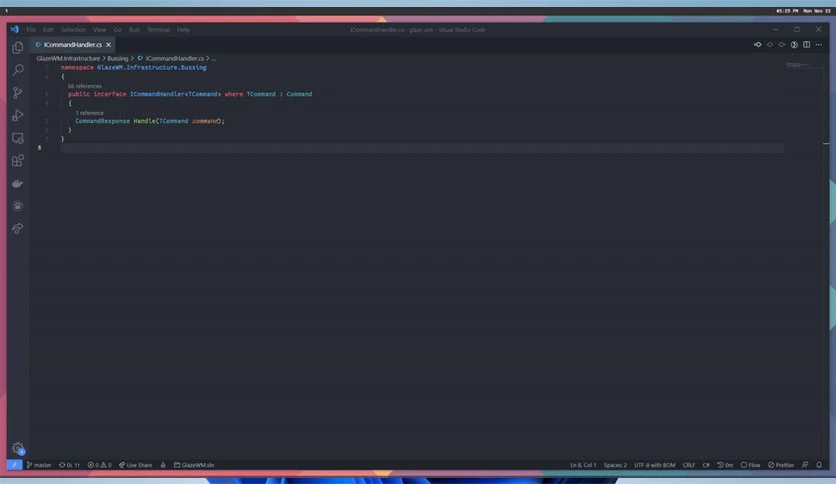Open the Live Share view in activity bar

tap(18, 229)
